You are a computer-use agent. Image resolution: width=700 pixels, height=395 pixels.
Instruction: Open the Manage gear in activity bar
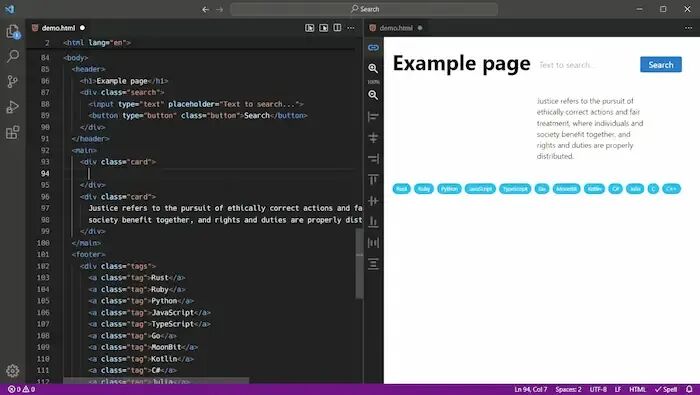click(12, 370)
